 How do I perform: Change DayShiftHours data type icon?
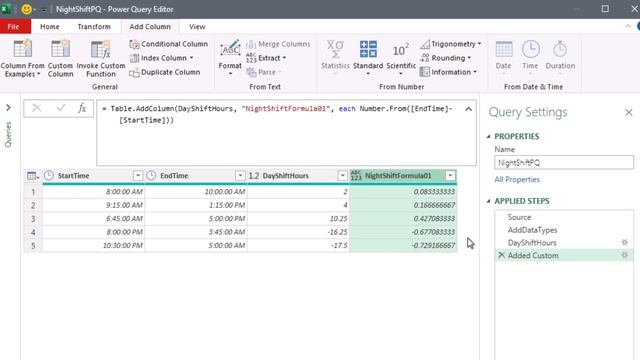pyautogui.click(x=254, y=176)
